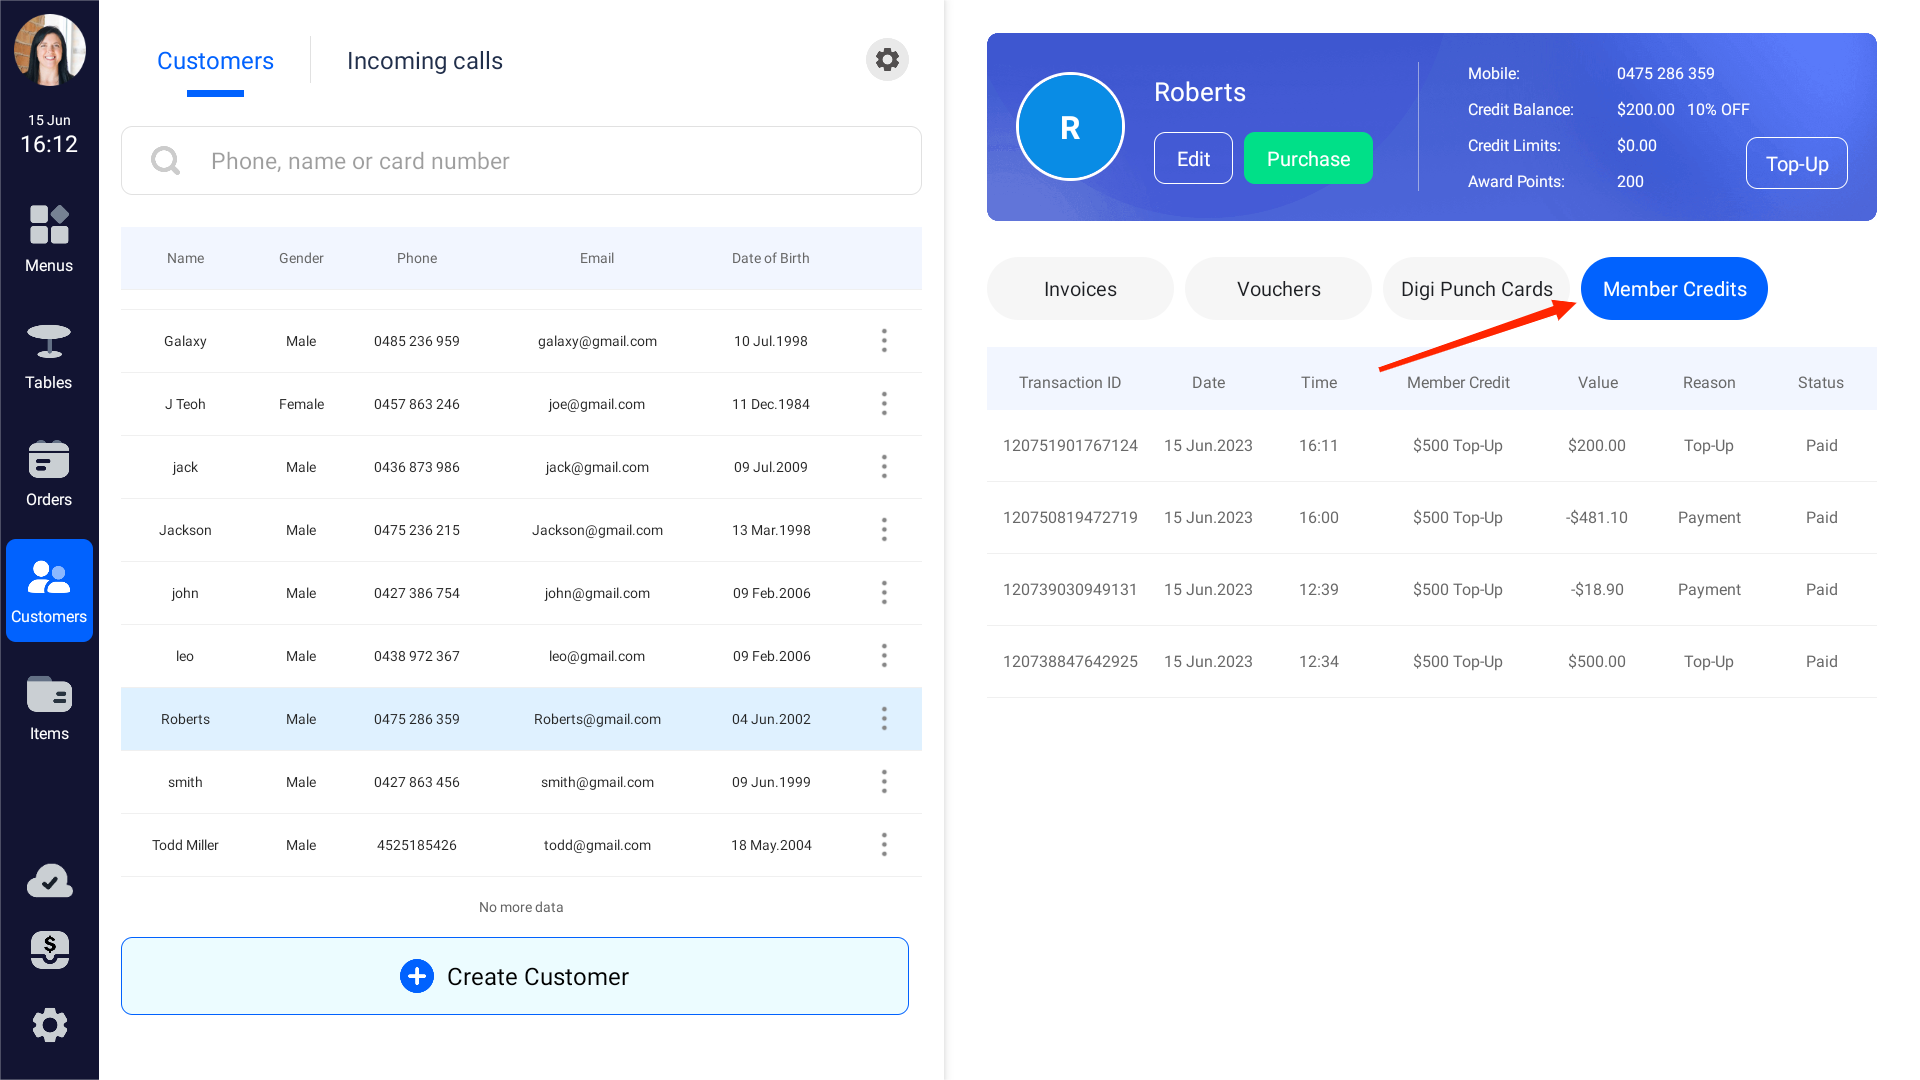Switch to the Customers tab
Screen dimensions: 1920x1080
(x=215, y=61)
